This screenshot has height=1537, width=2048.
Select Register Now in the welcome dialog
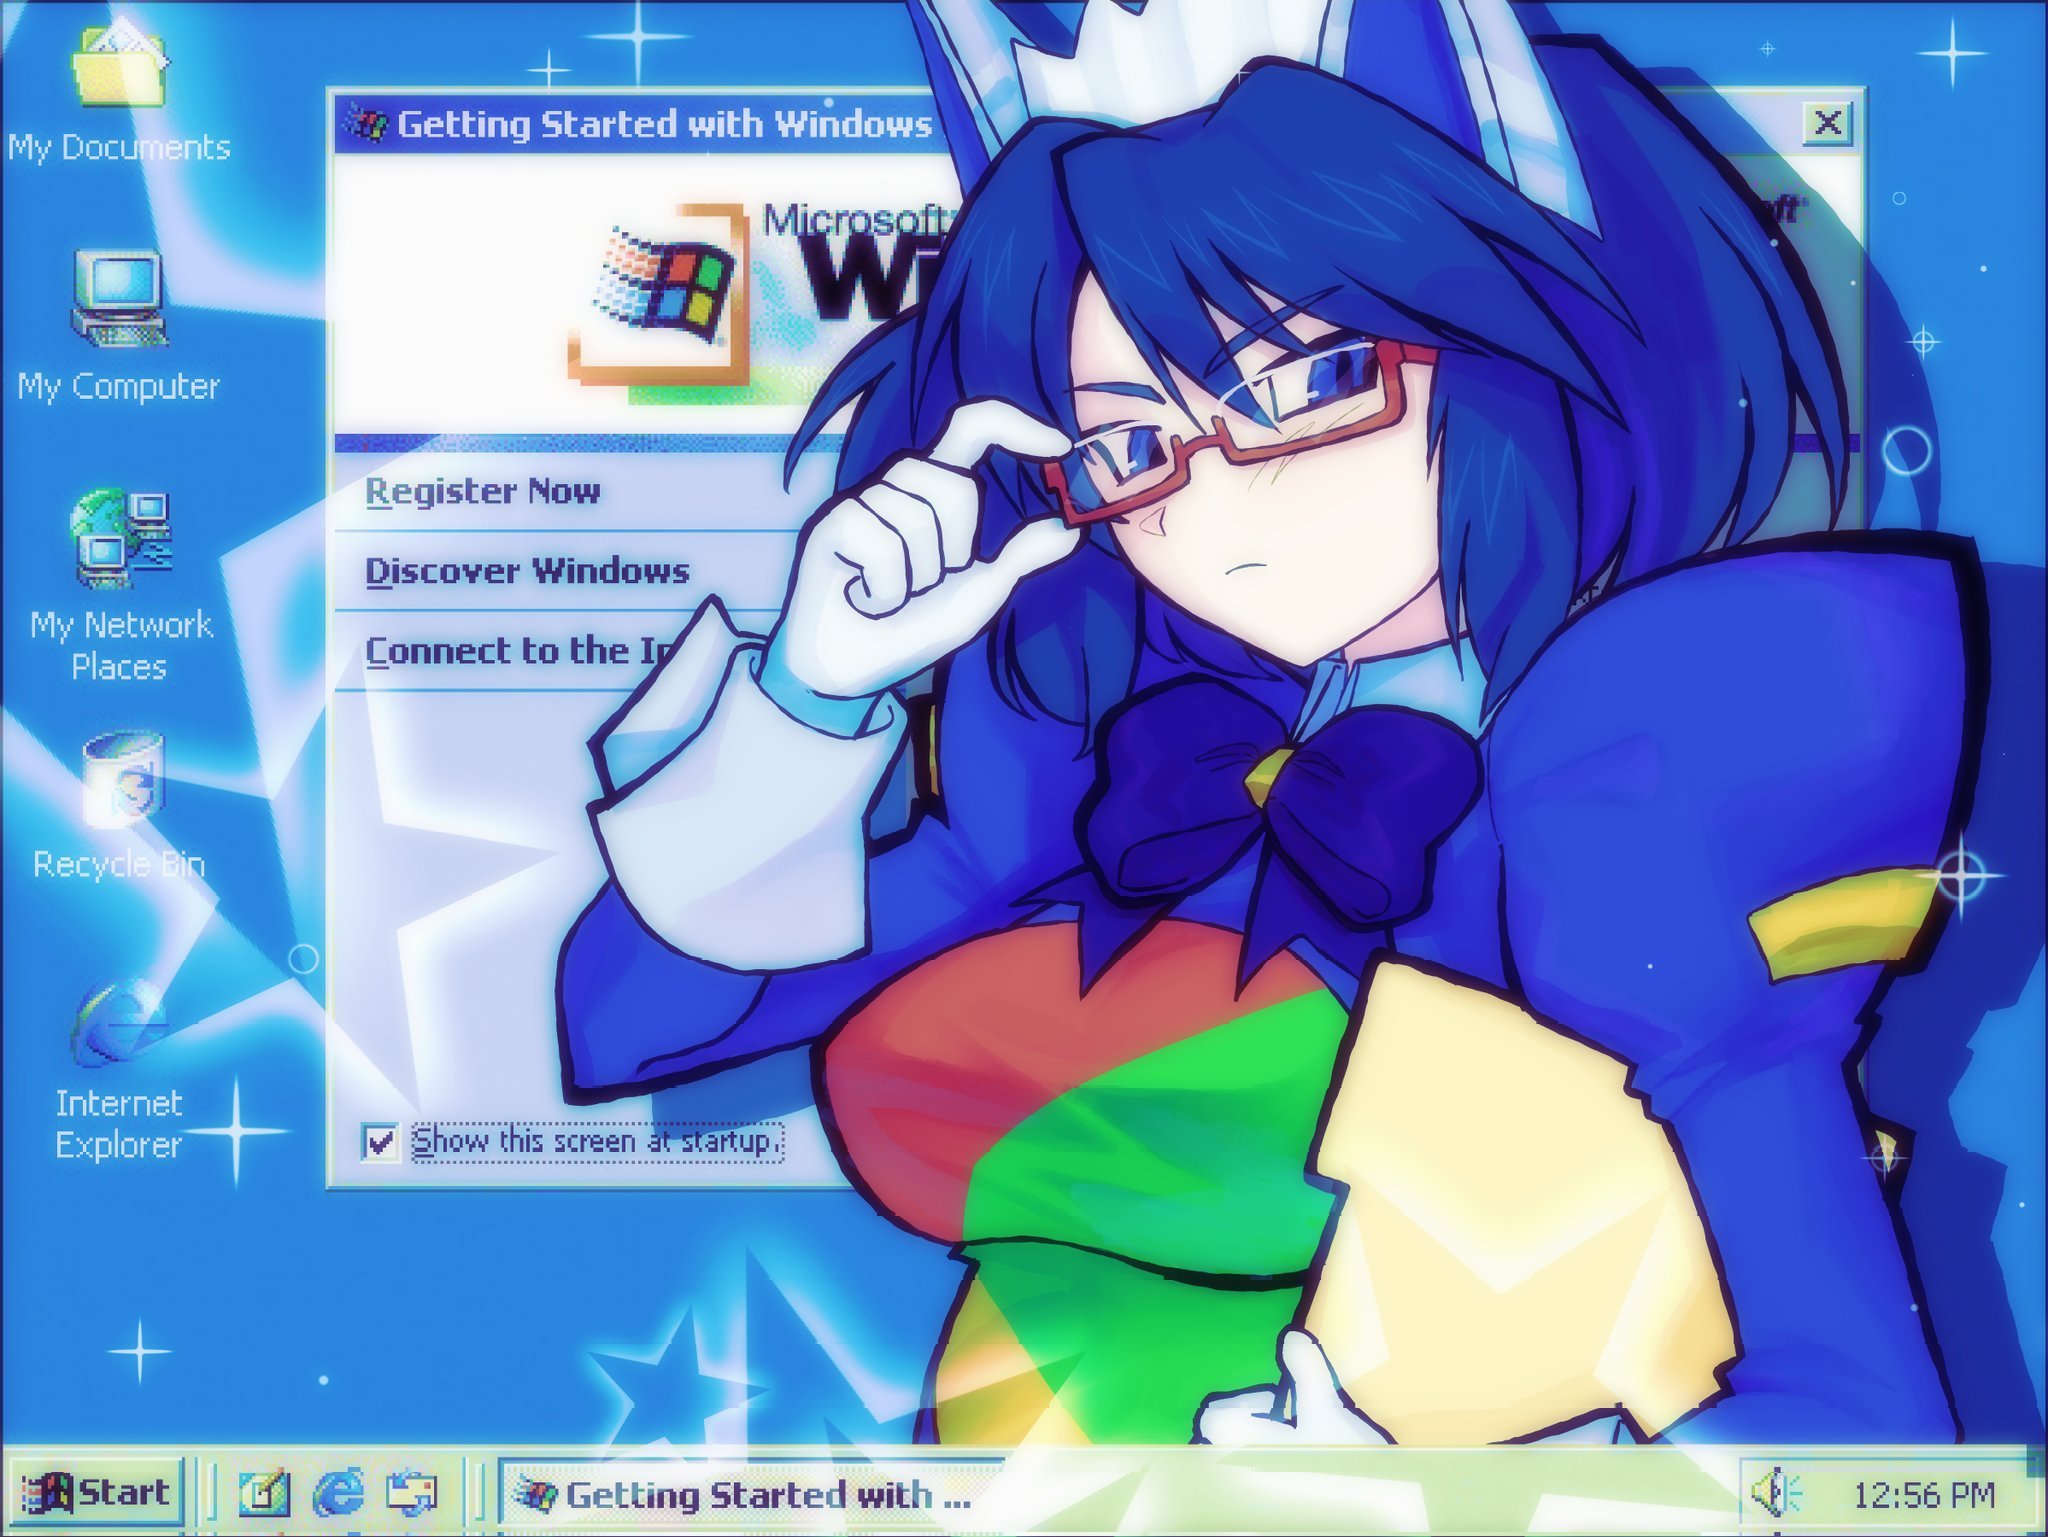pyautogui.click(x=482, y=491)
